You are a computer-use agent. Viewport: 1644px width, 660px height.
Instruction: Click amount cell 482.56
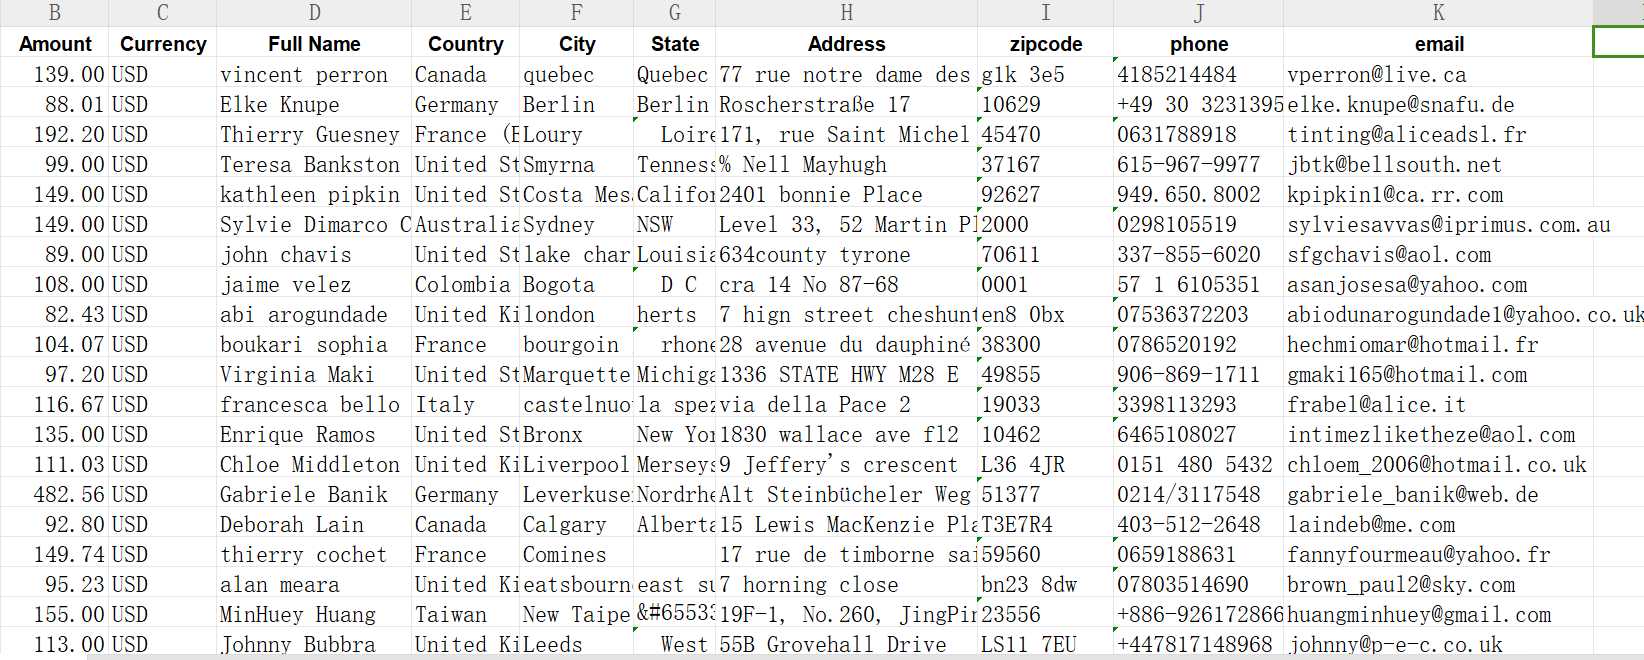tap(55, 494)
